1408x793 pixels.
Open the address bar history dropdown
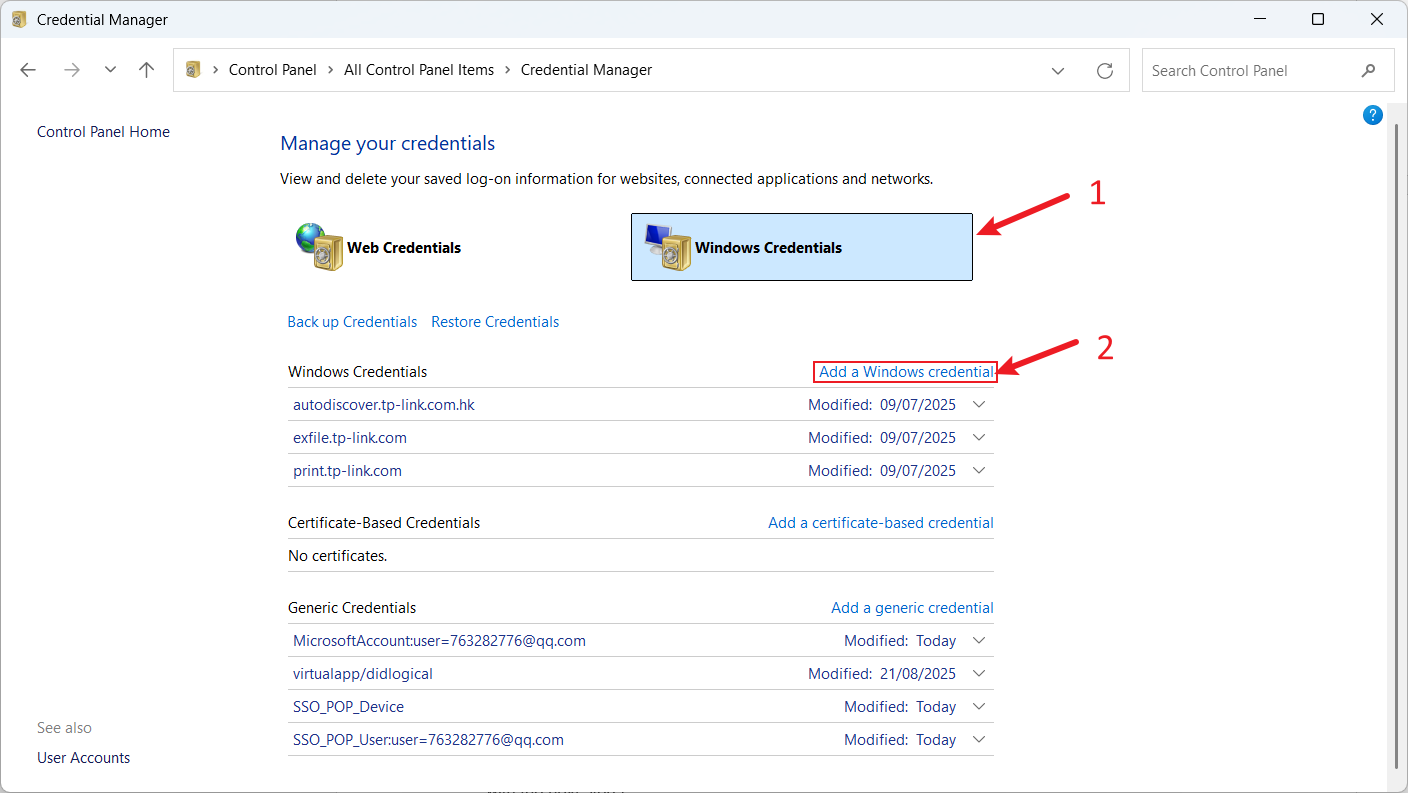pos(1057,70)
